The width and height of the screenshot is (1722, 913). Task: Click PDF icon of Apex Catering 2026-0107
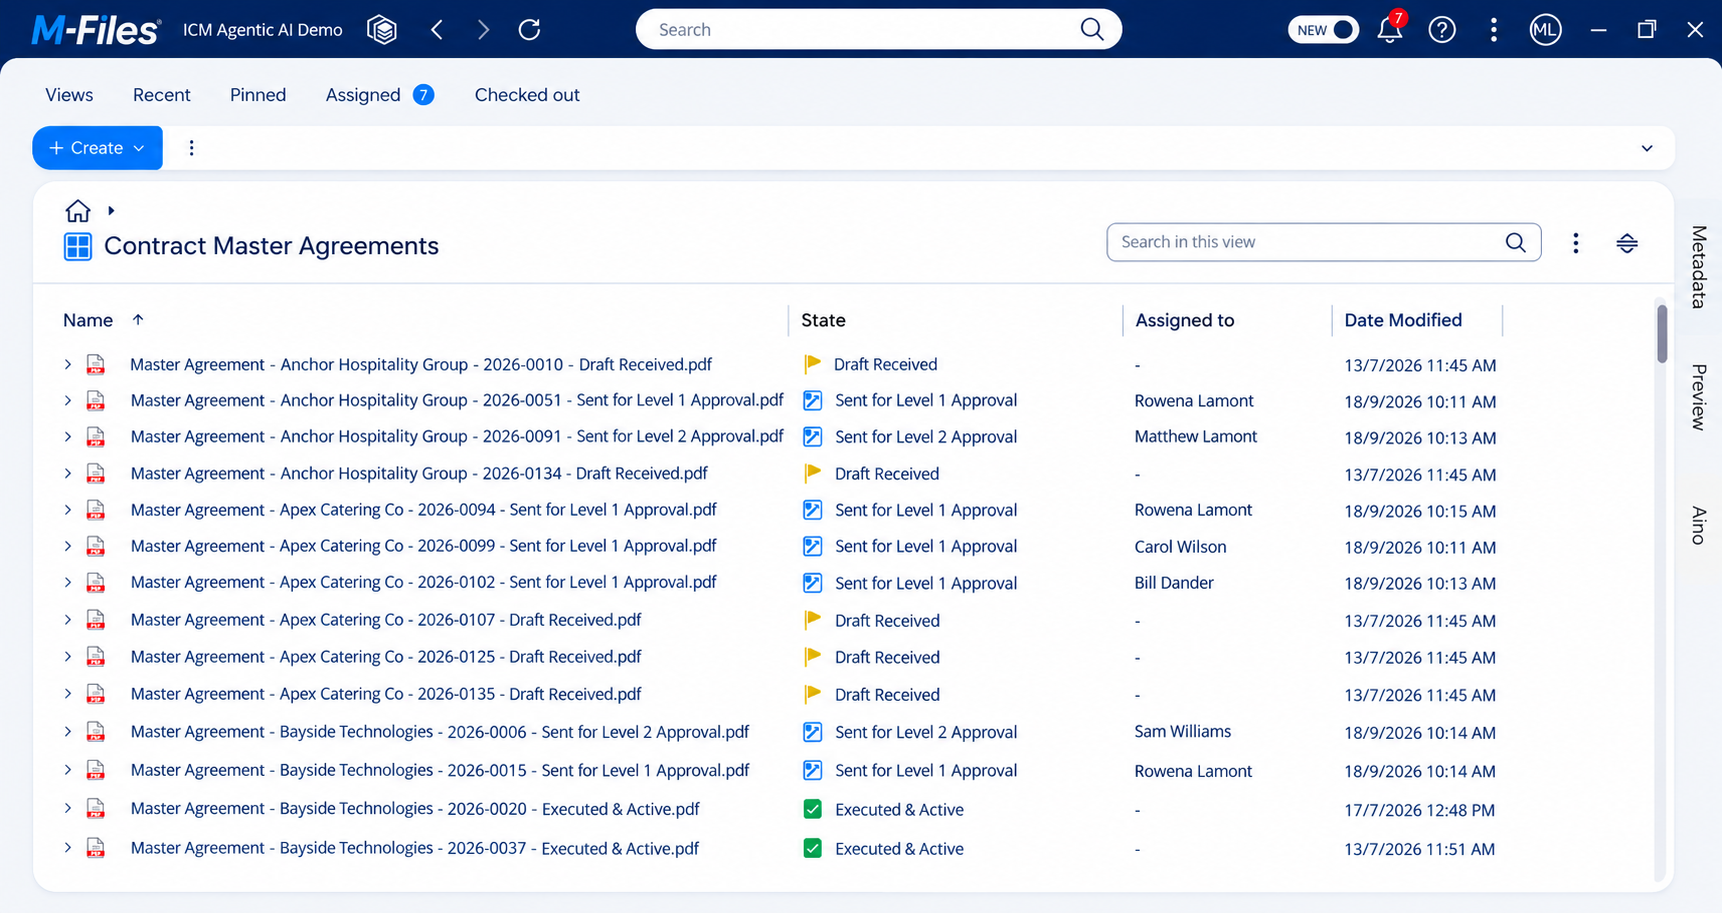[95, 620]
